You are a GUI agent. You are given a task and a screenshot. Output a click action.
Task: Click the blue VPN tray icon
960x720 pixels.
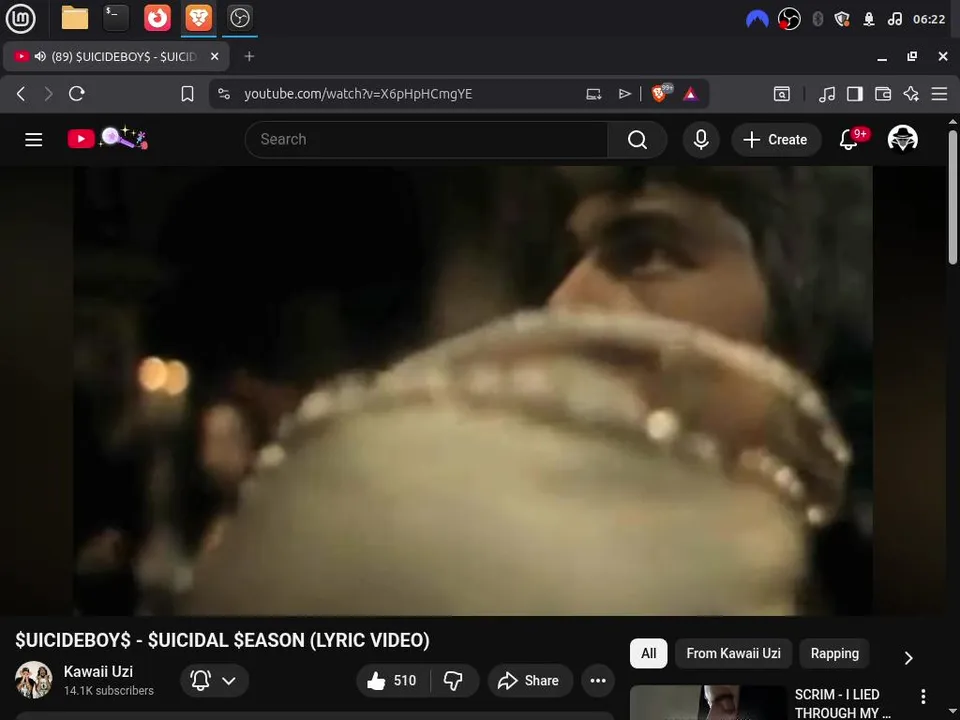pos(757,20)
